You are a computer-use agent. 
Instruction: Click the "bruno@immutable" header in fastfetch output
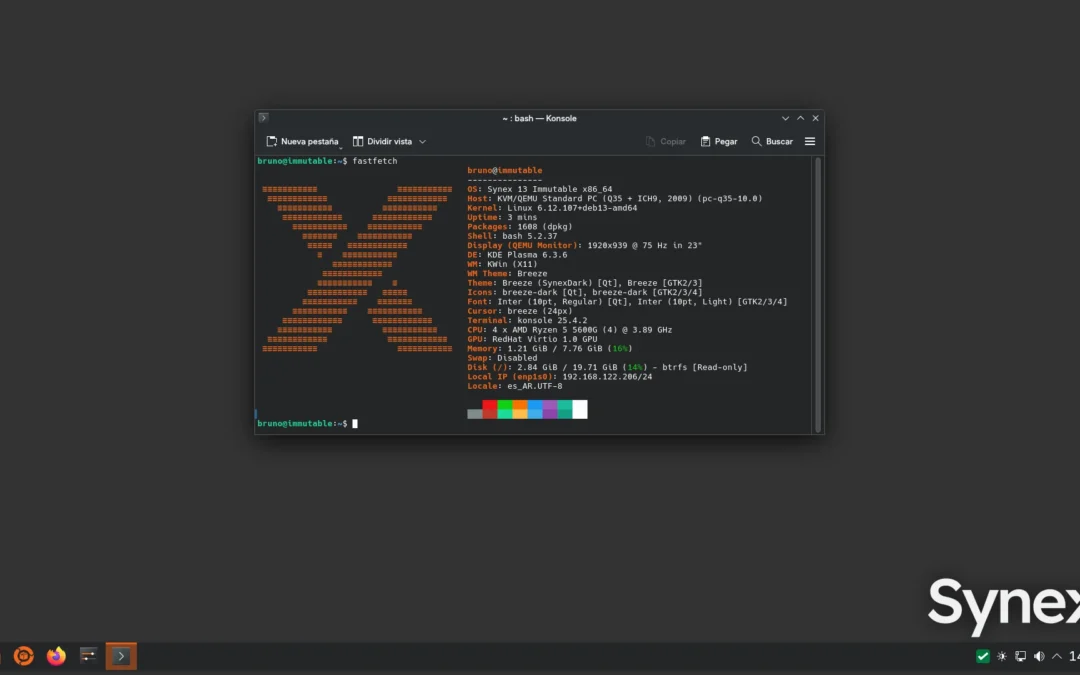click(504, 170)
